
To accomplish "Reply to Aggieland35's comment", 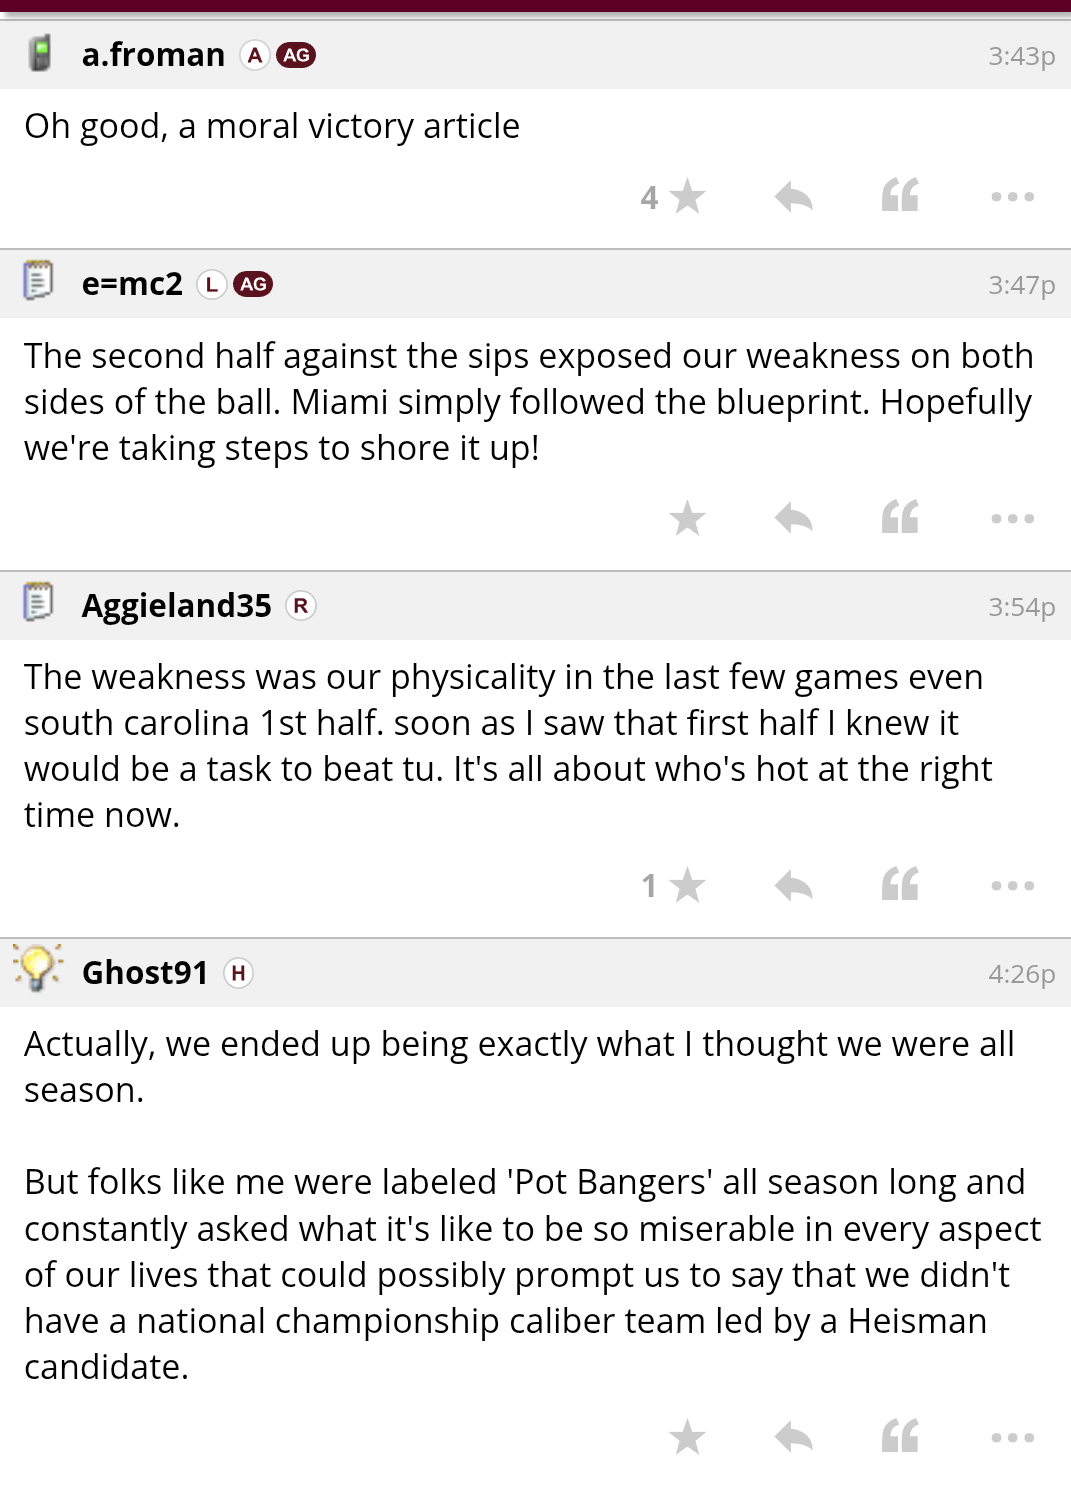I will [794, 885].
